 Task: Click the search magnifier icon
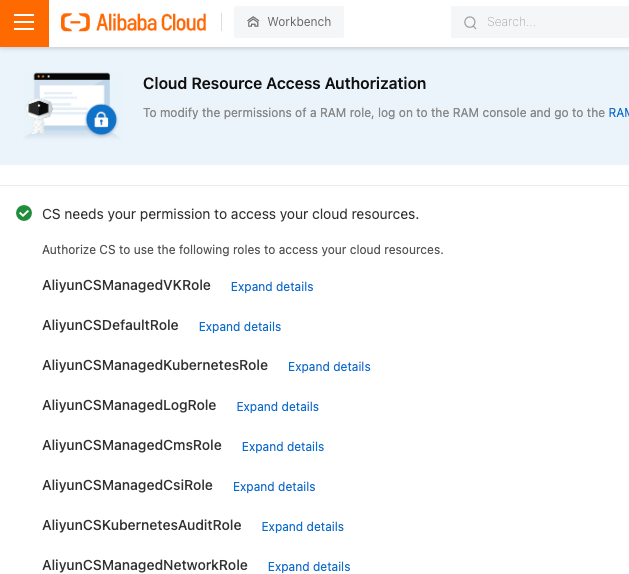[x=470, y=22]
